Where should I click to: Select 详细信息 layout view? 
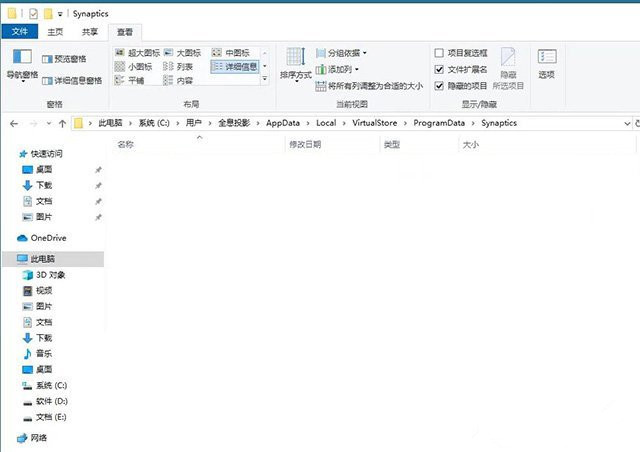point(235,67)
